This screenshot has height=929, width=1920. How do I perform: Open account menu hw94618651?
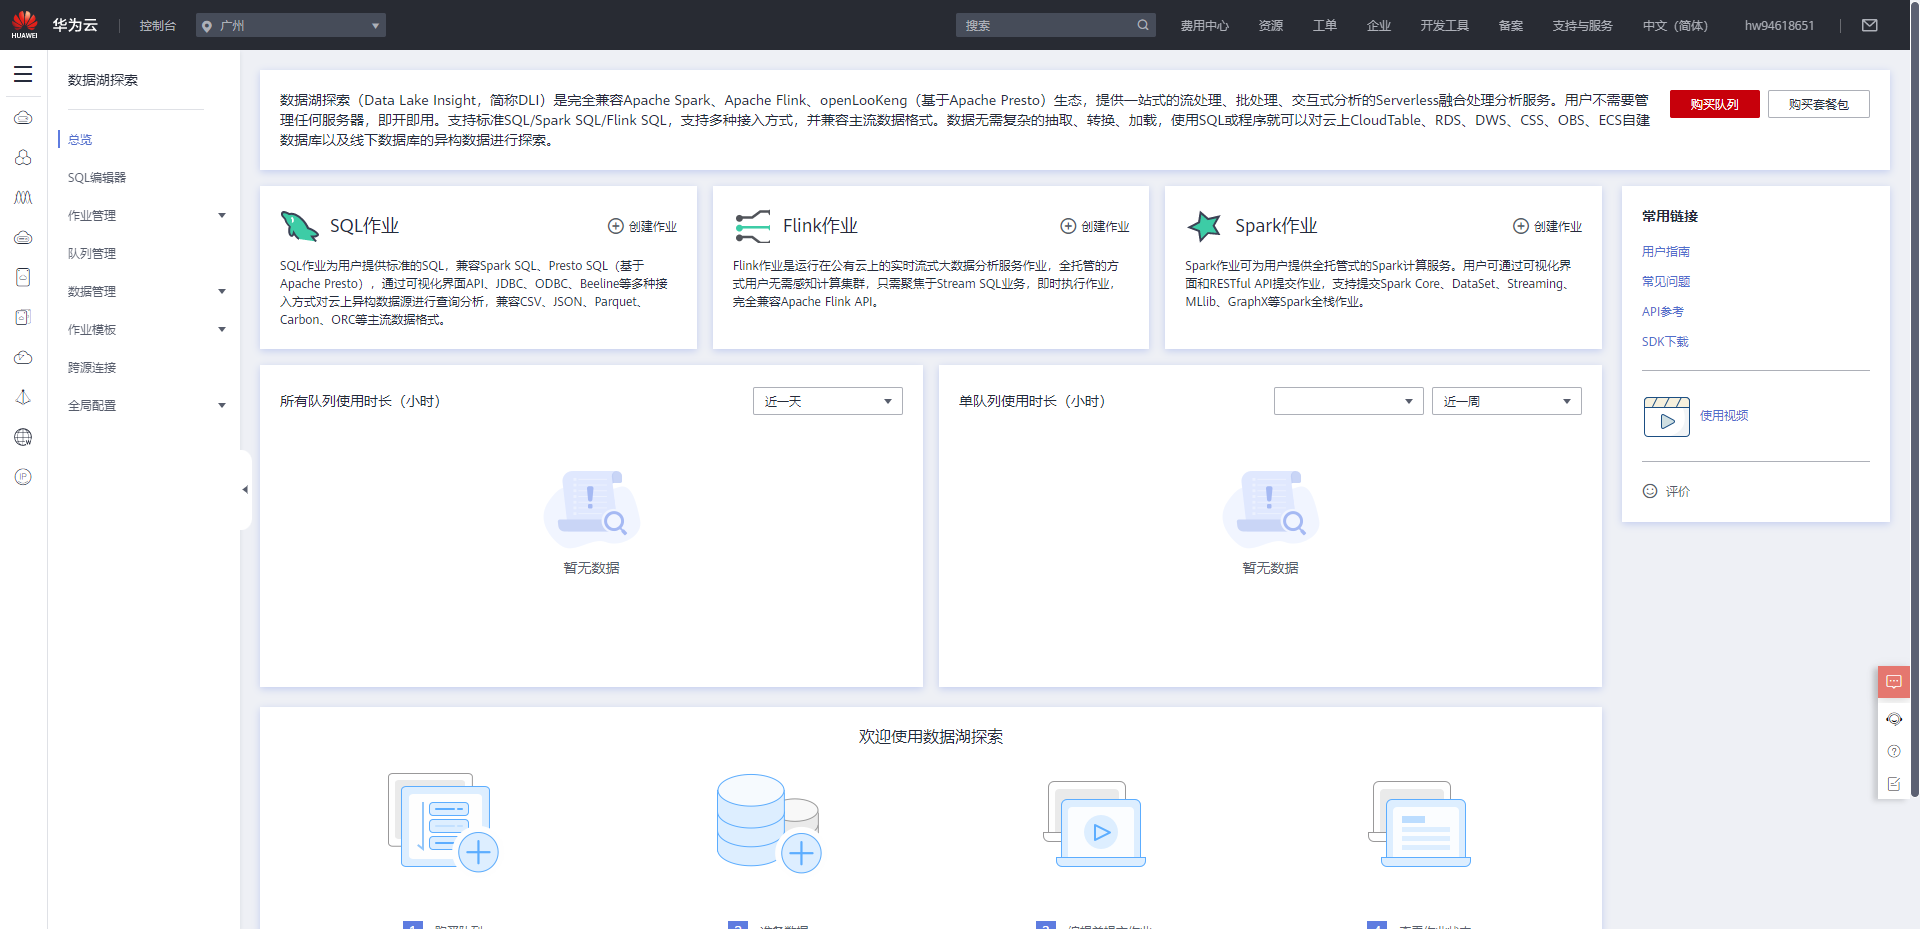1779,25
